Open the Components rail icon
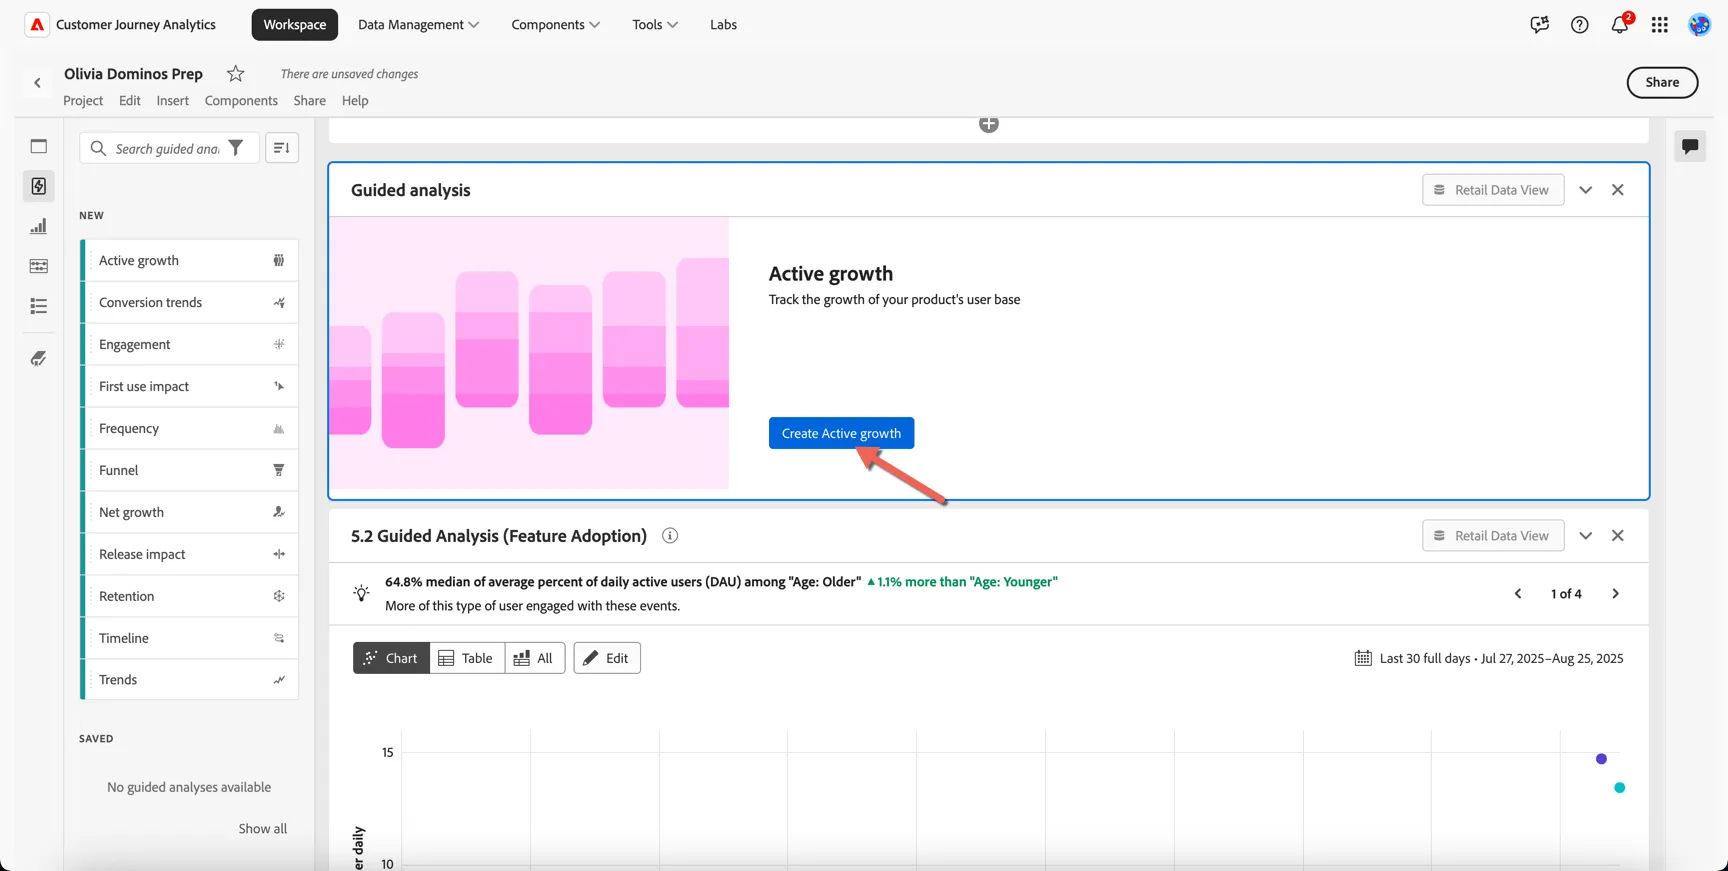This screenshot has height=871, width=1728. [x=39, y=266]
